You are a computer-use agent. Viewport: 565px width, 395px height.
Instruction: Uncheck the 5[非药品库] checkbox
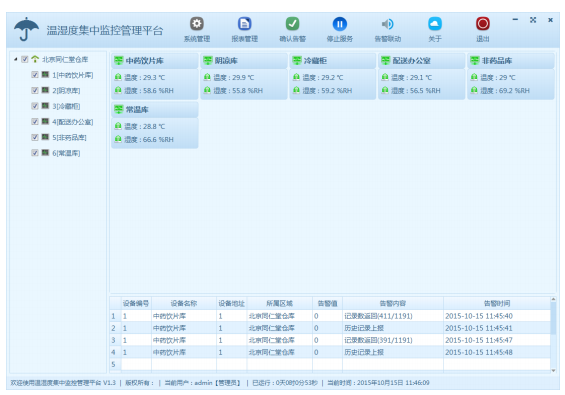point(35,137)
